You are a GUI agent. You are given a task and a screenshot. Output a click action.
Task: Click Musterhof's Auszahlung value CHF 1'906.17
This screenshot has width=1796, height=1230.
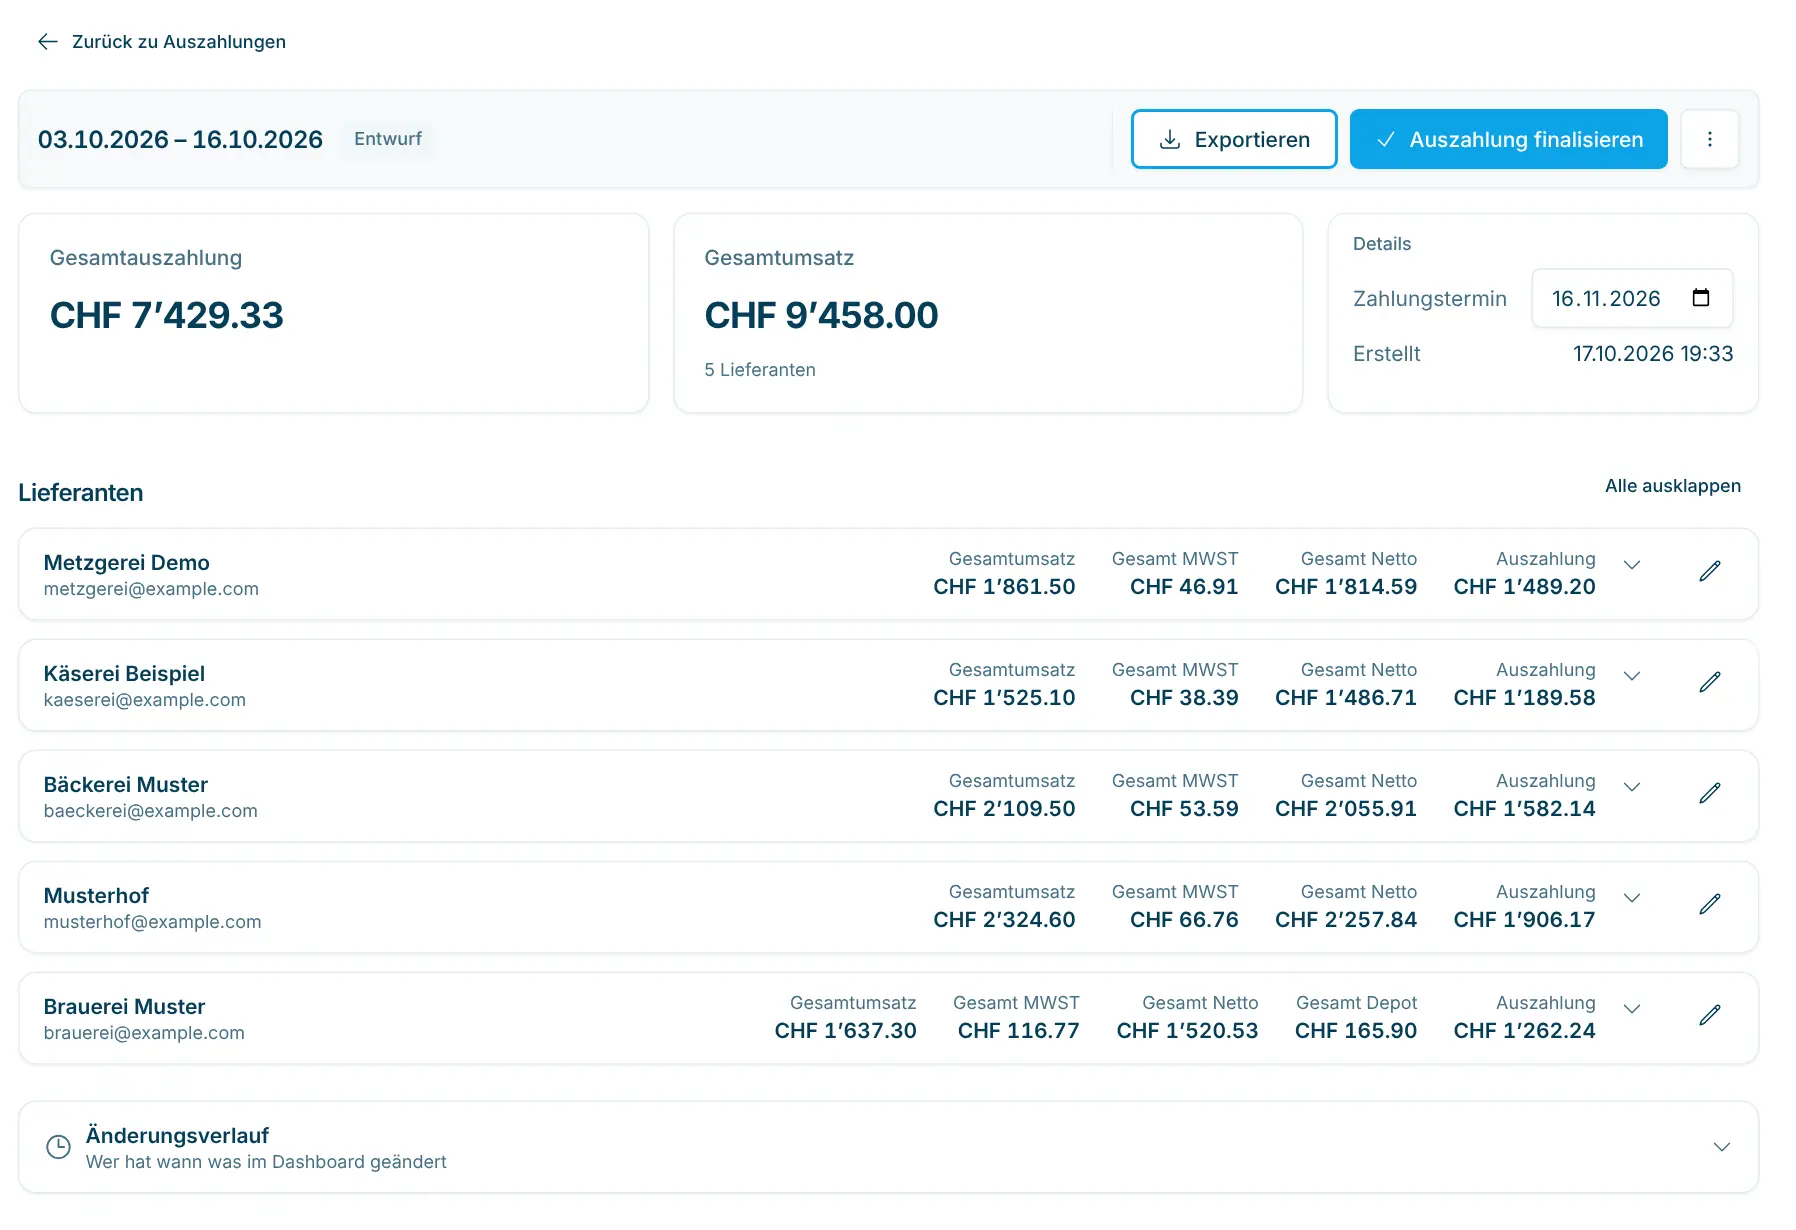coord(1524,920)
